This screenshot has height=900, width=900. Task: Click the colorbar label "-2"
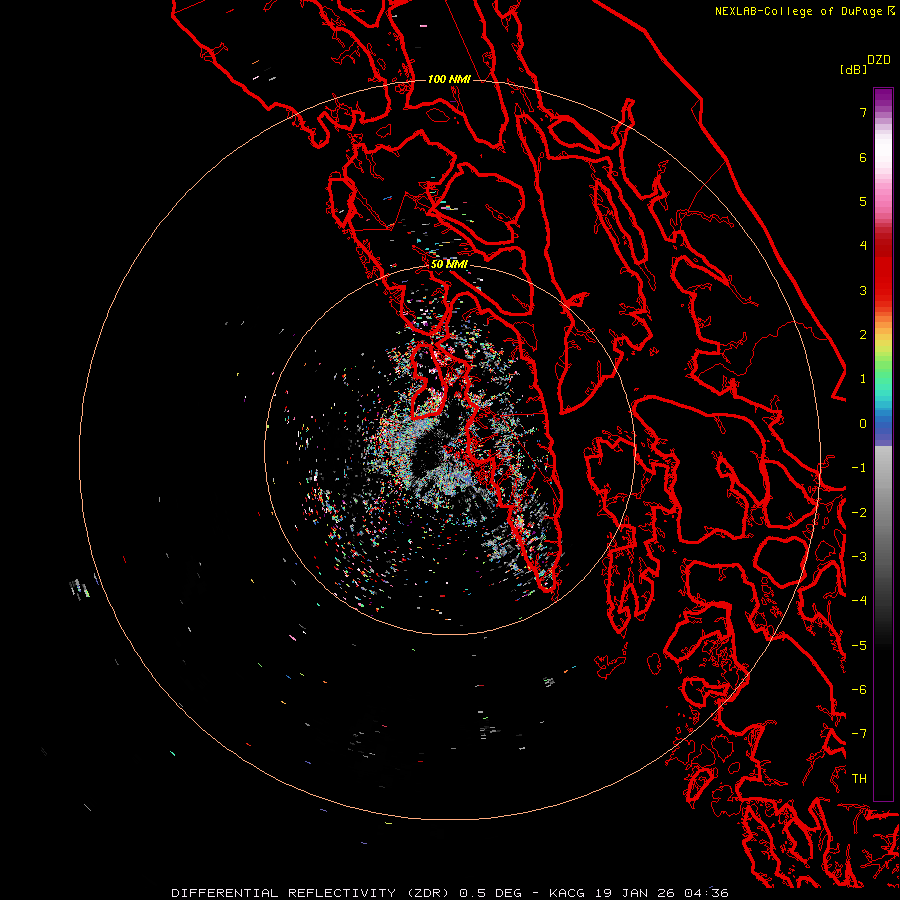pos(859,513)
